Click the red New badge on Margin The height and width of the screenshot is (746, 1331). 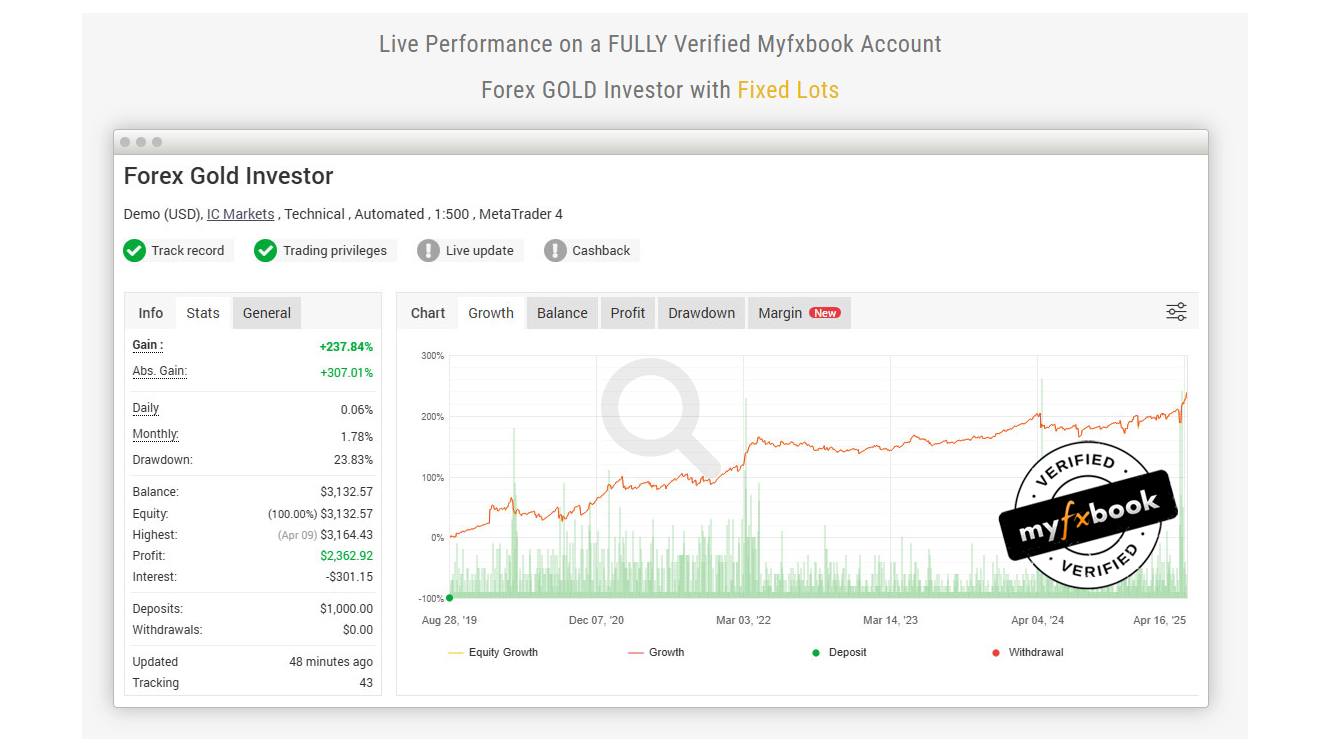825,313
